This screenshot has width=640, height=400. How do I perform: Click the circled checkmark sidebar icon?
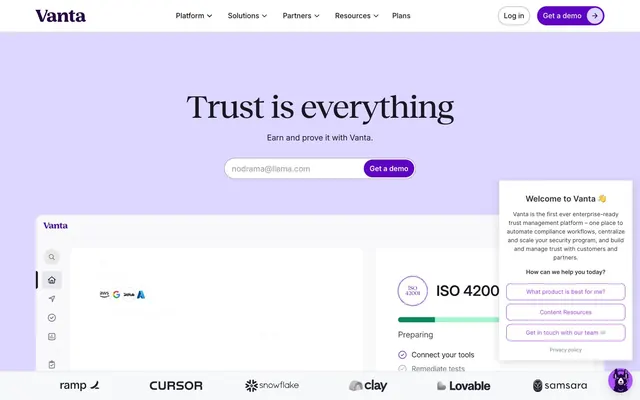52,318
